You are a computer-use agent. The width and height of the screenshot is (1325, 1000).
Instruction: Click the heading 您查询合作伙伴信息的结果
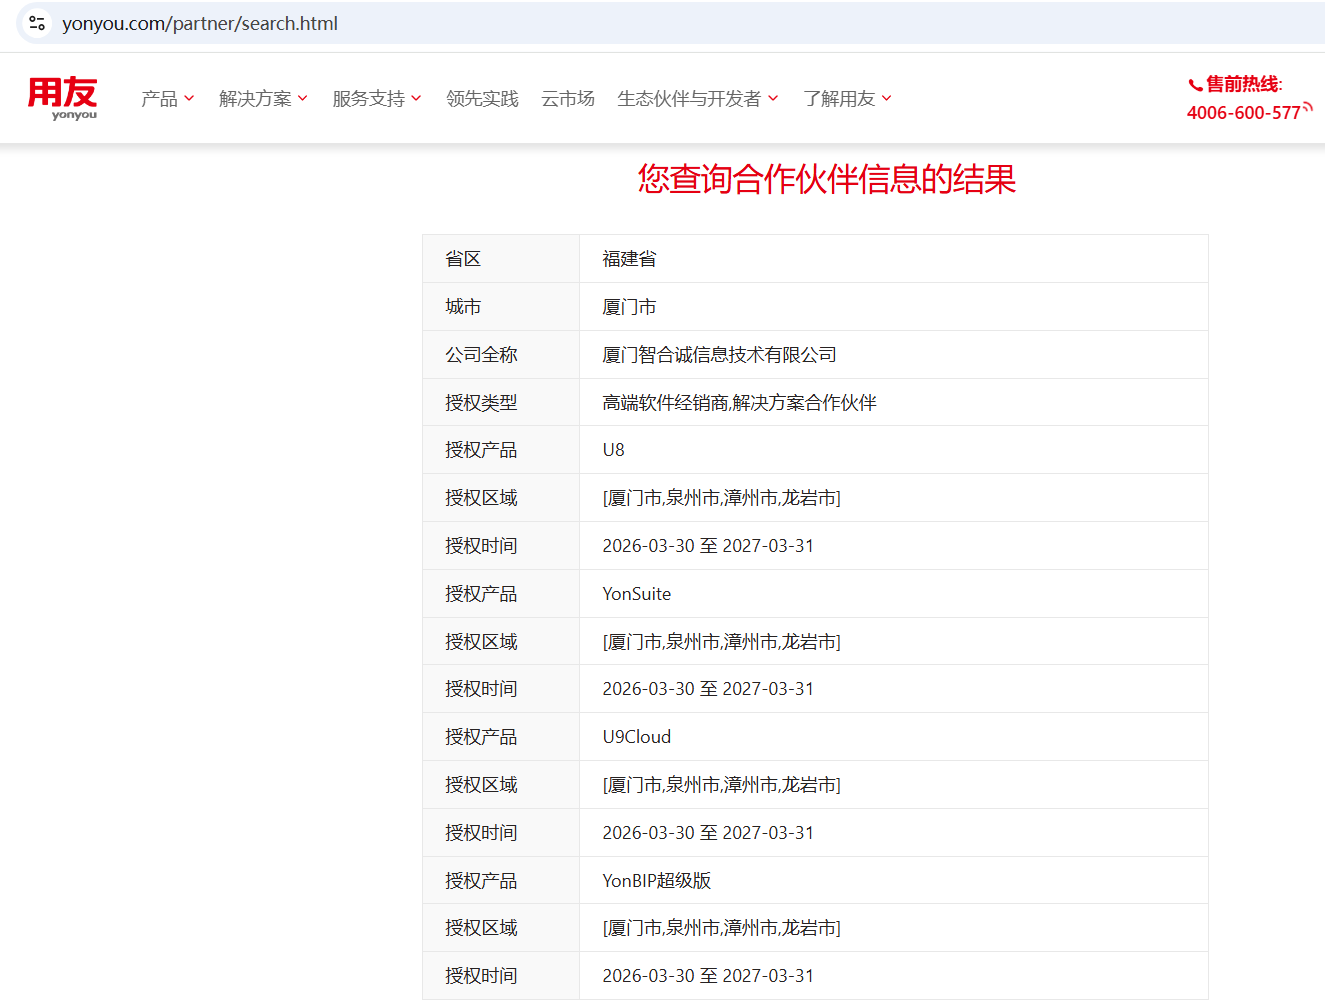827,179
